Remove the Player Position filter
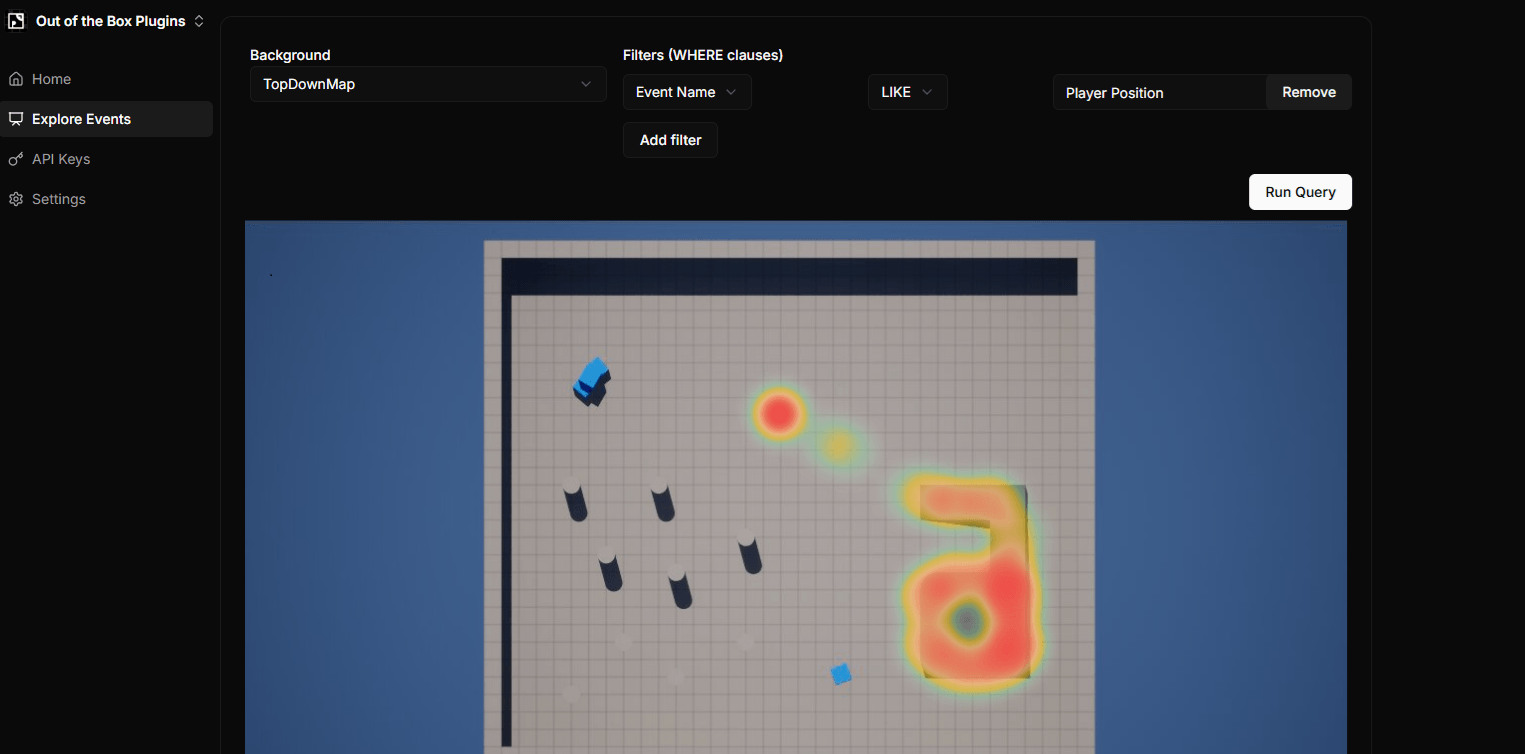 pyautogui.click(x=1308, y=92)
